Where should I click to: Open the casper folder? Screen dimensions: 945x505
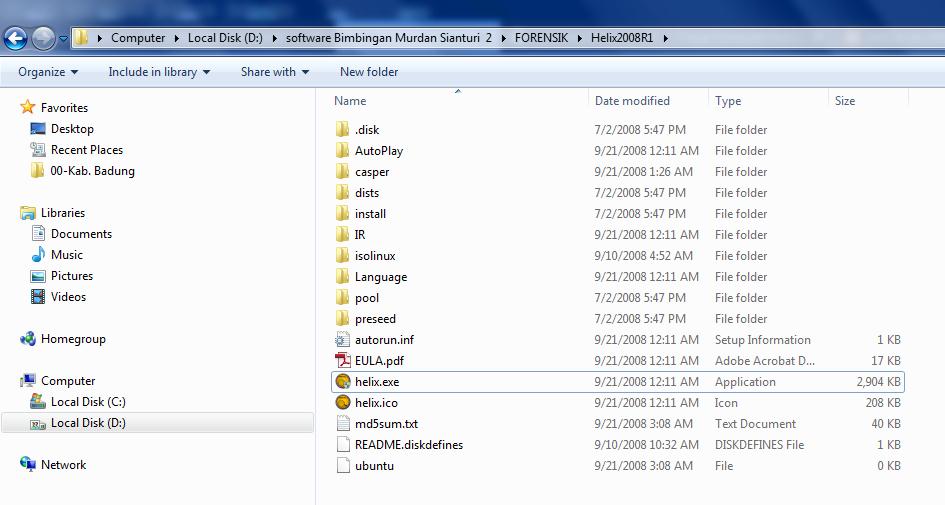372,172
